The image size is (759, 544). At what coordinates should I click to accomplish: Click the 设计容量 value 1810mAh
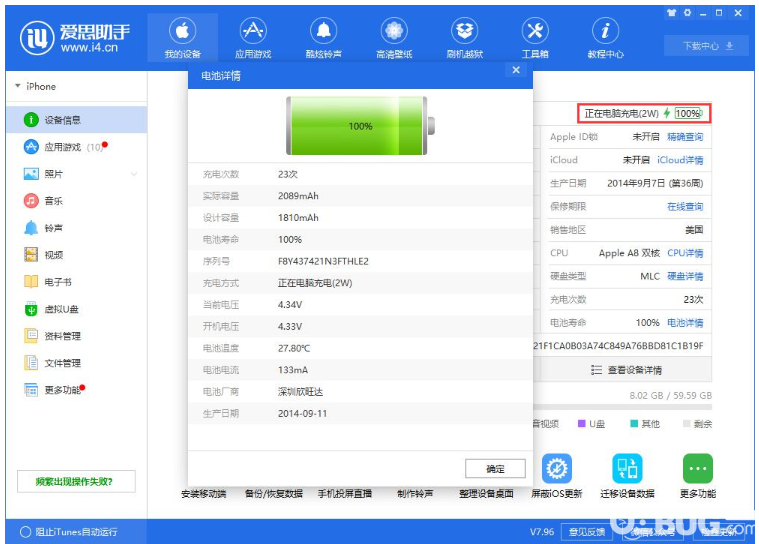coord(298,218)
